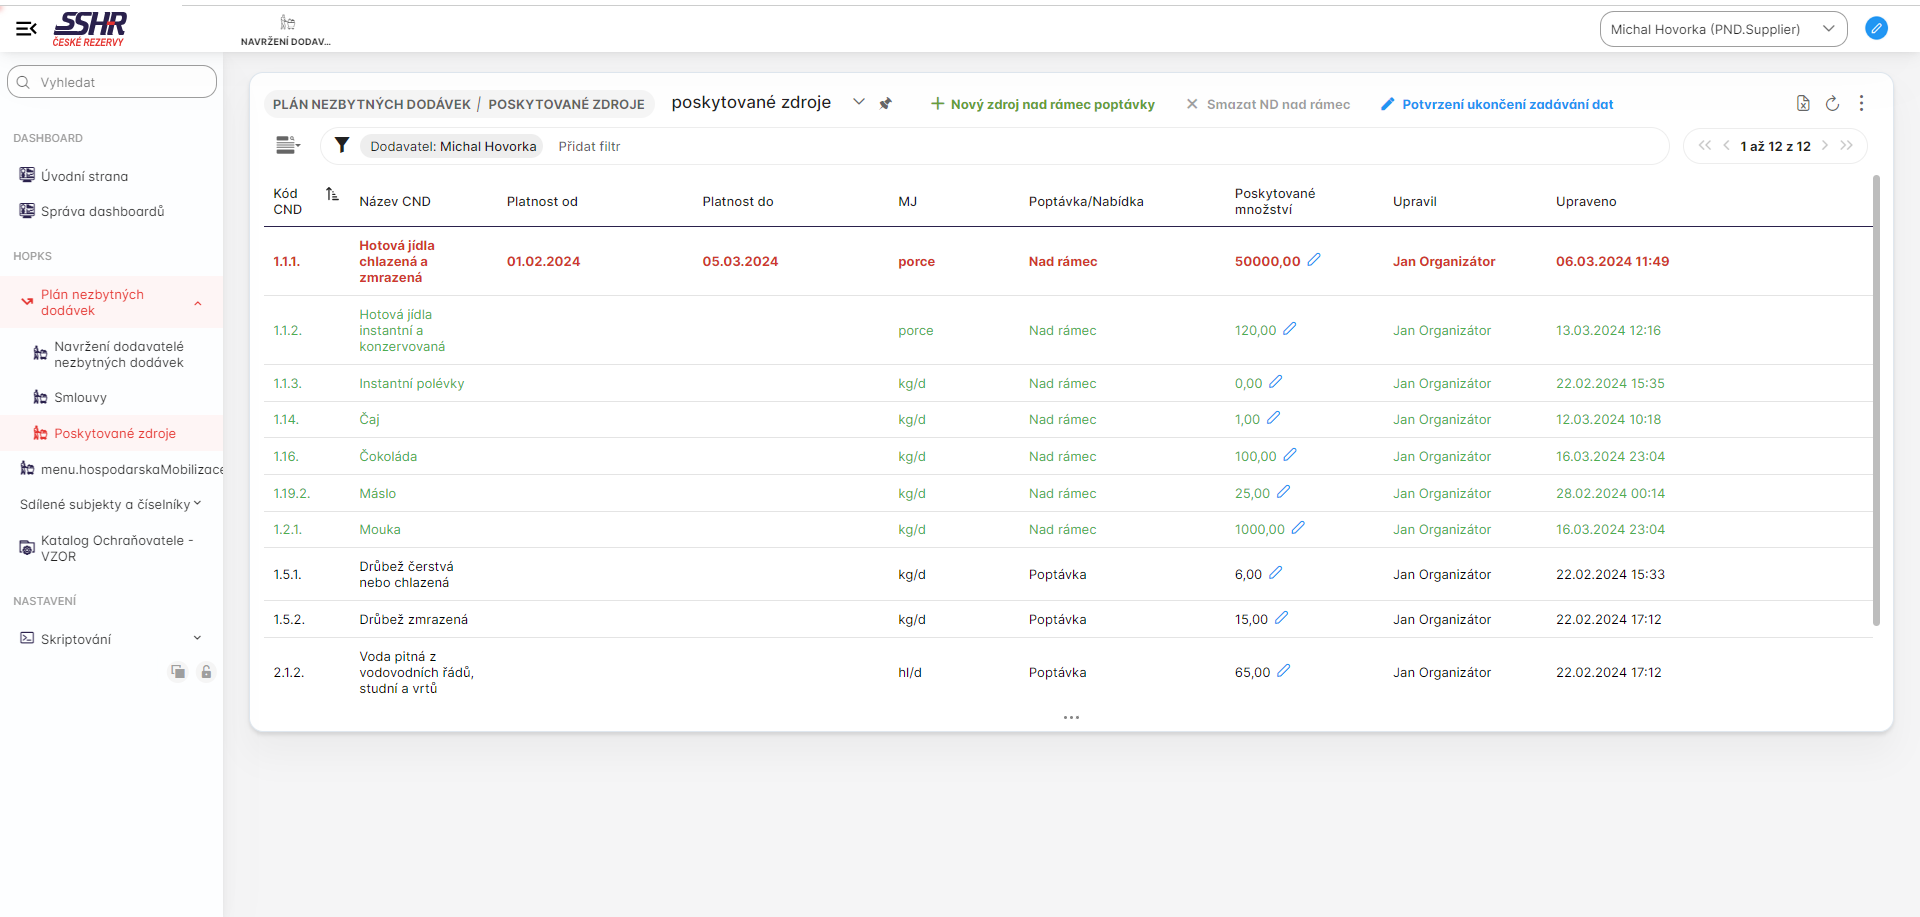Toggle the lock icon in sidebar
The height and width of the screenshot is (917, 1920).
206,672
